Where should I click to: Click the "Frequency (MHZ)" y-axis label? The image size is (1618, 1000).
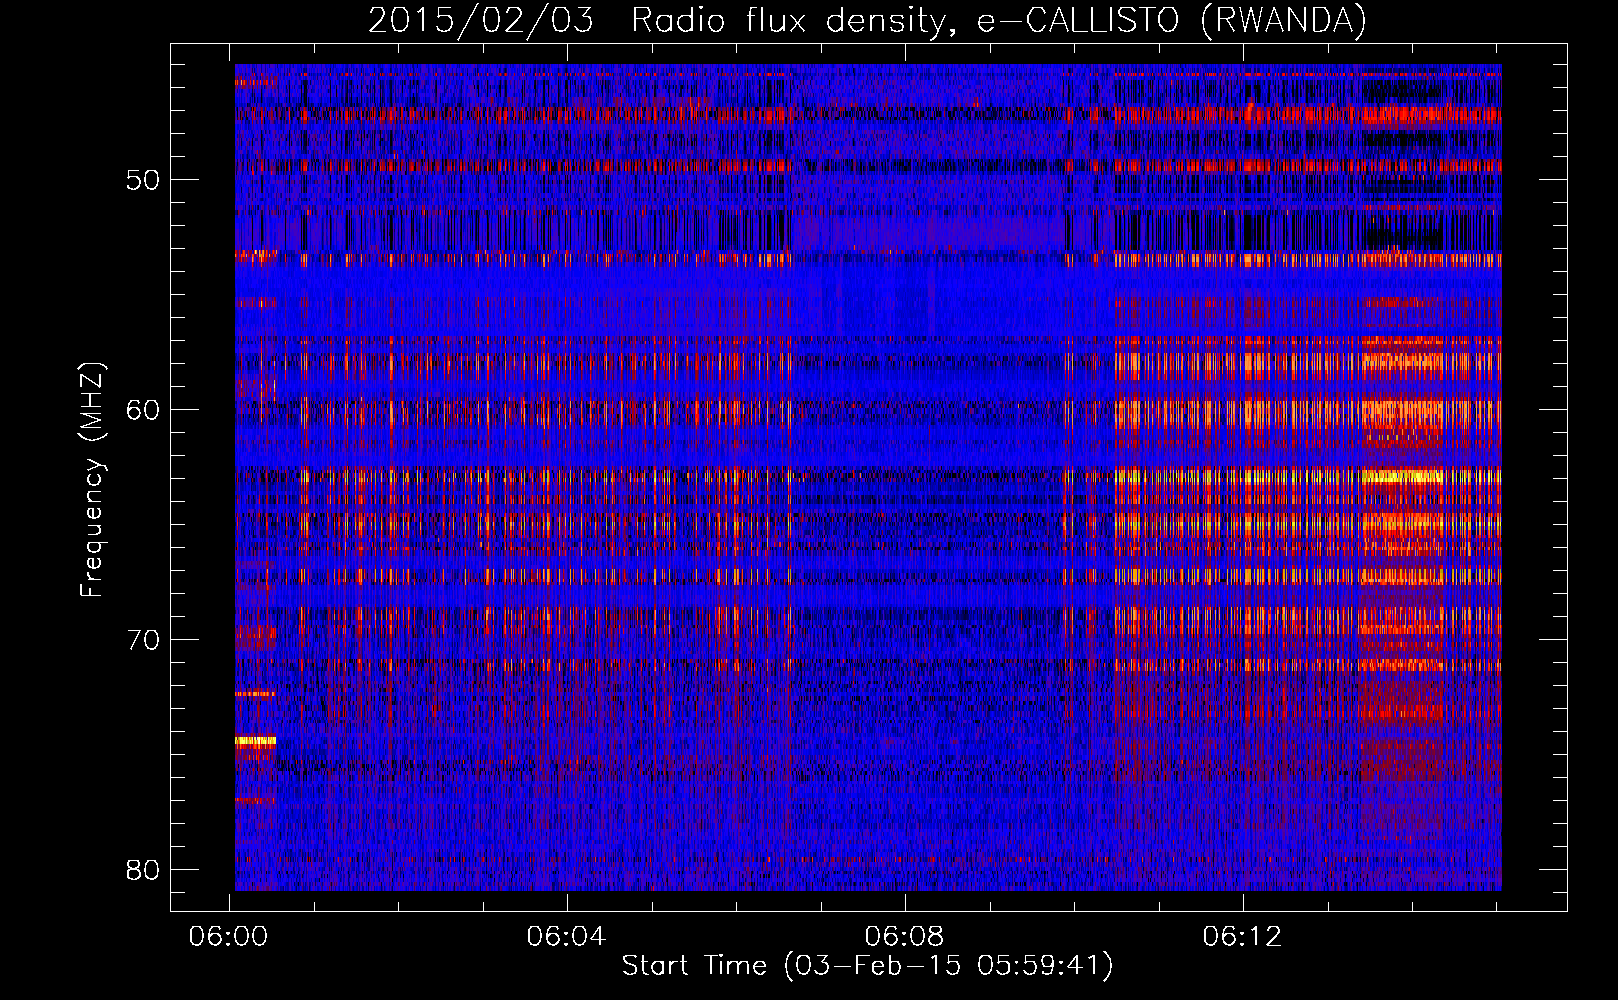click(92, 479)
